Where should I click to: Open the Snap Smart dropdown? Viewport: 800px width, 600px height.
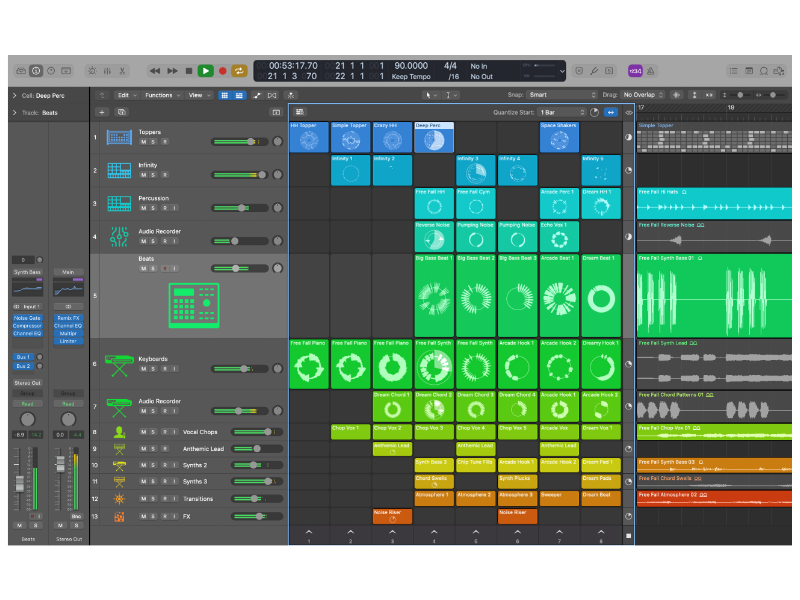tap(562, 95)
